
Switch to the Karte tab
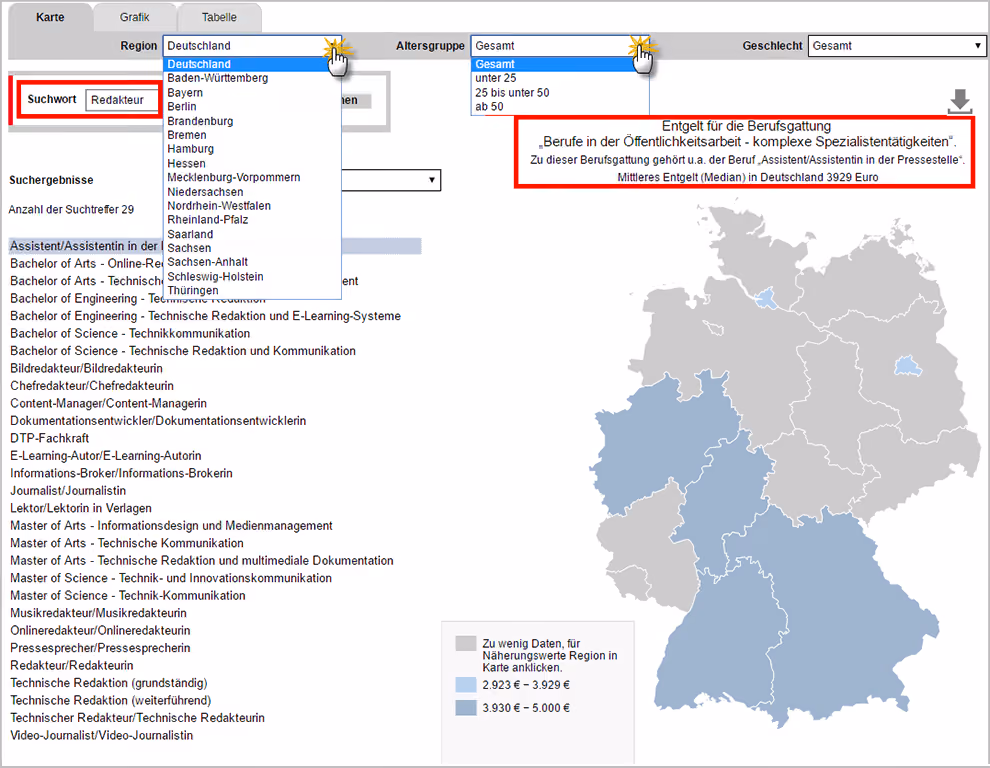(50, 17)
